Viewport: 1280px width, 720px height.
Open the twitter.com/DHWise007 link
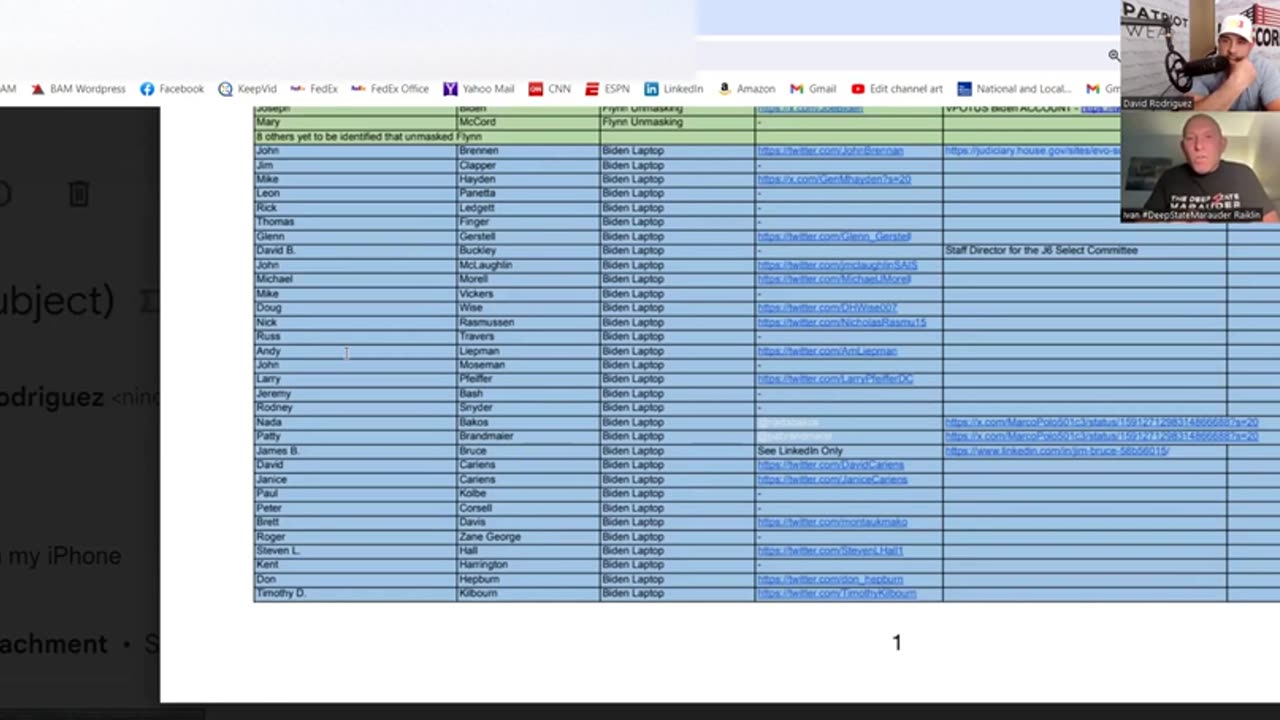click(827, 308)
